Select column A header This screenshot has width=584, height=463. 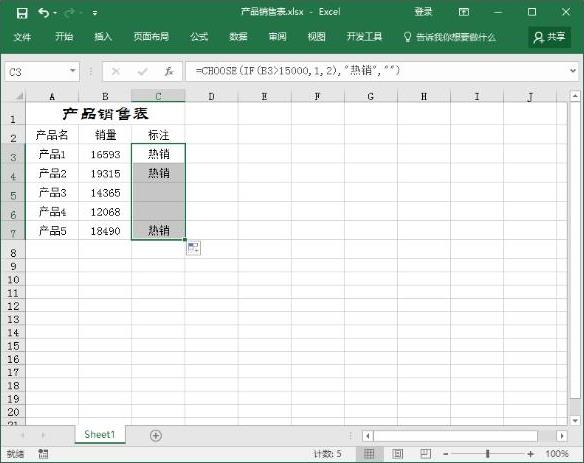52,96
